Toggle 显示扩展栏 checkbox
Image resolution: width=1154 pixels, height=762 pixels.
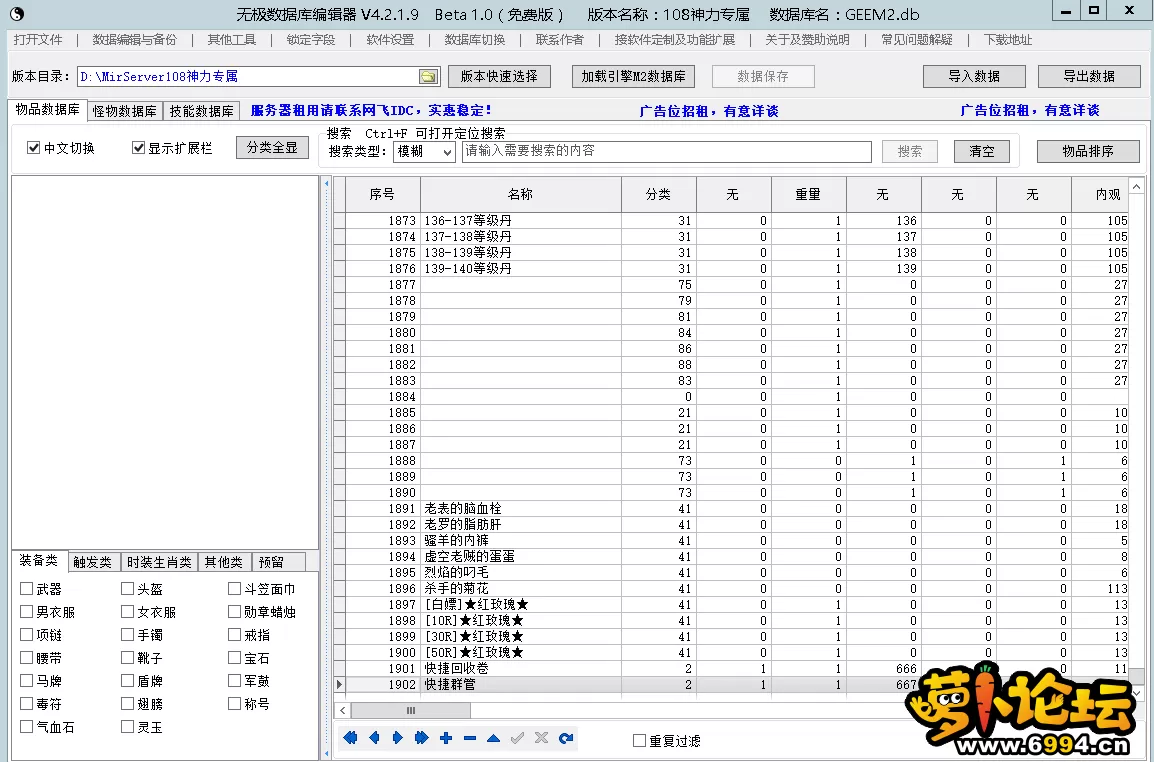coord(138,147)
